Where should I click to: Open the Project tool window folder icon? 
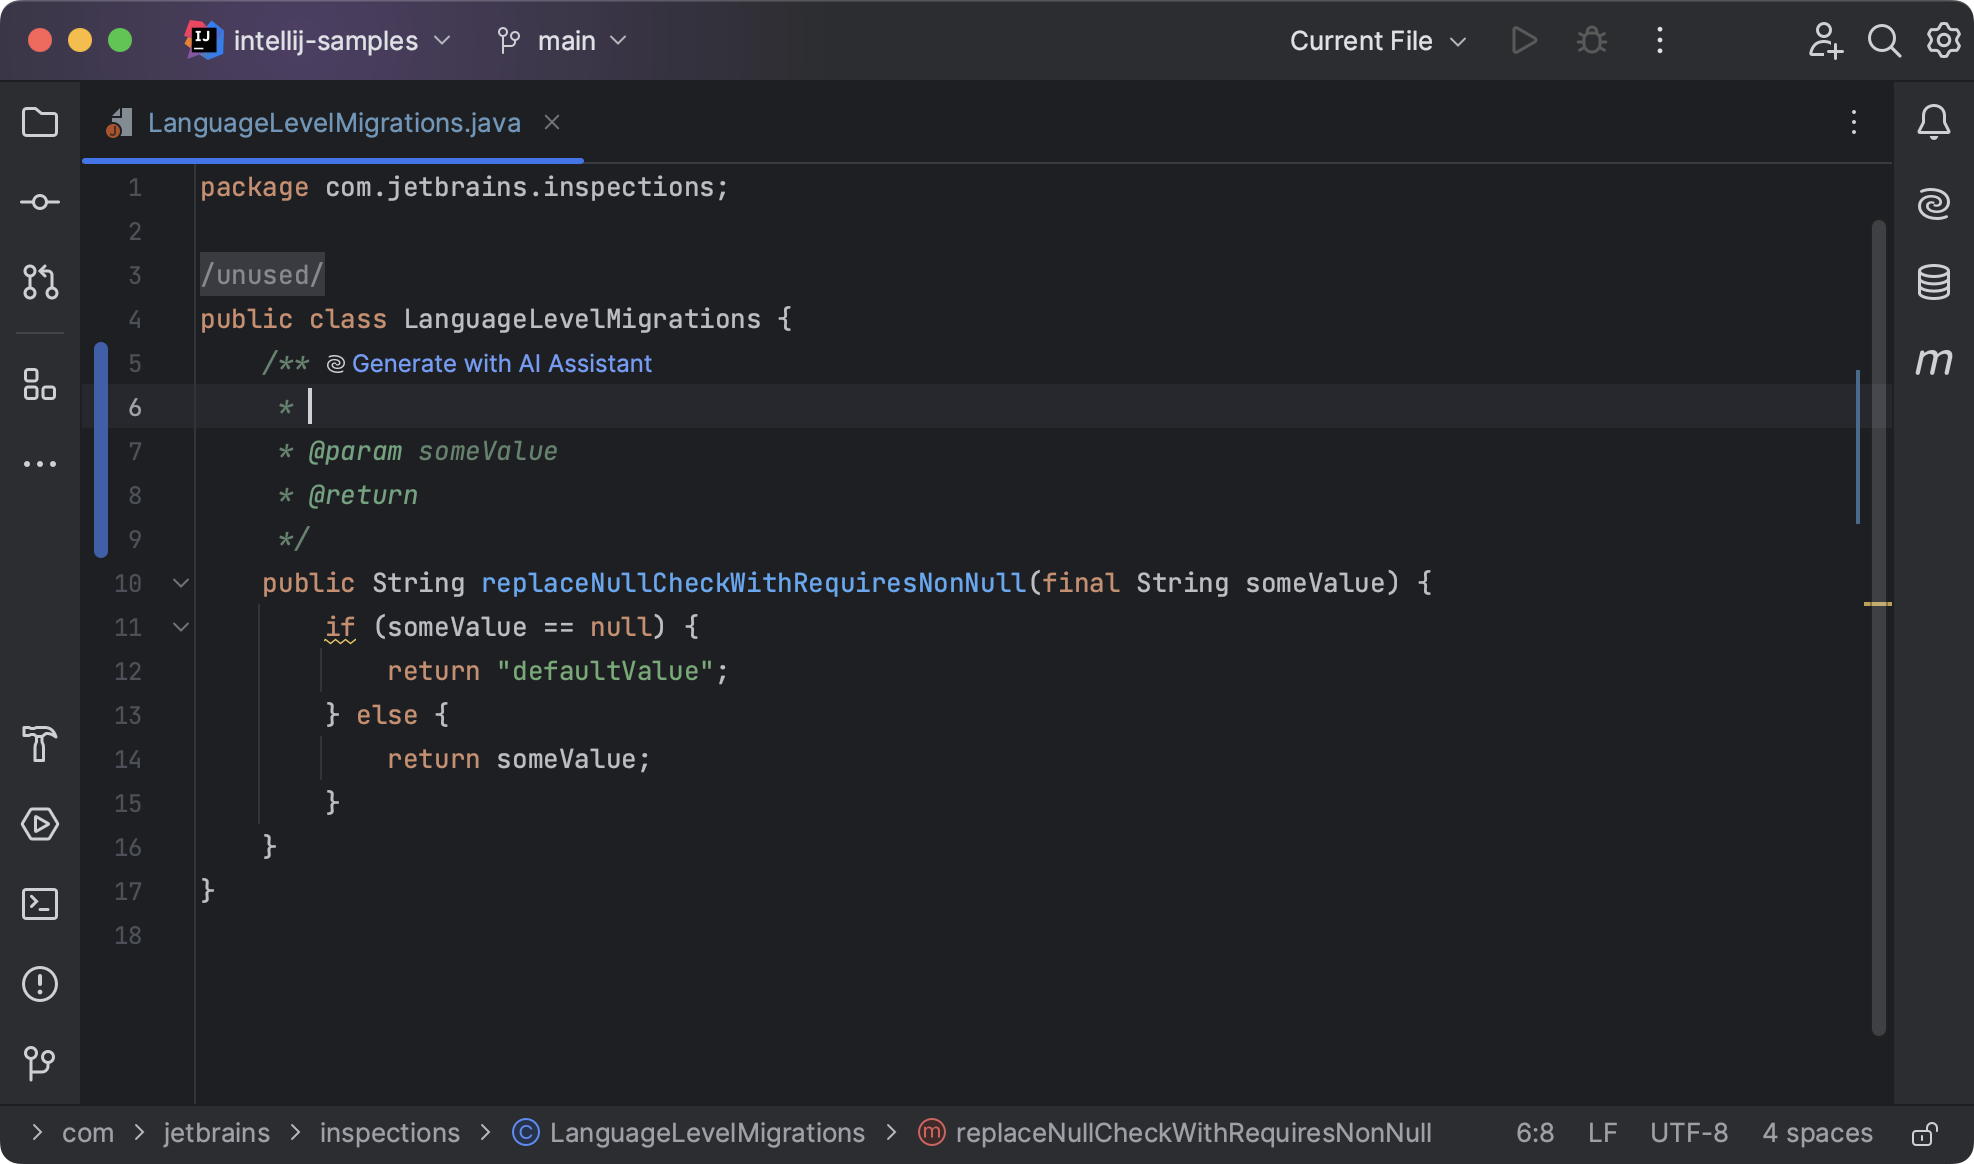(x=40, y=123)
